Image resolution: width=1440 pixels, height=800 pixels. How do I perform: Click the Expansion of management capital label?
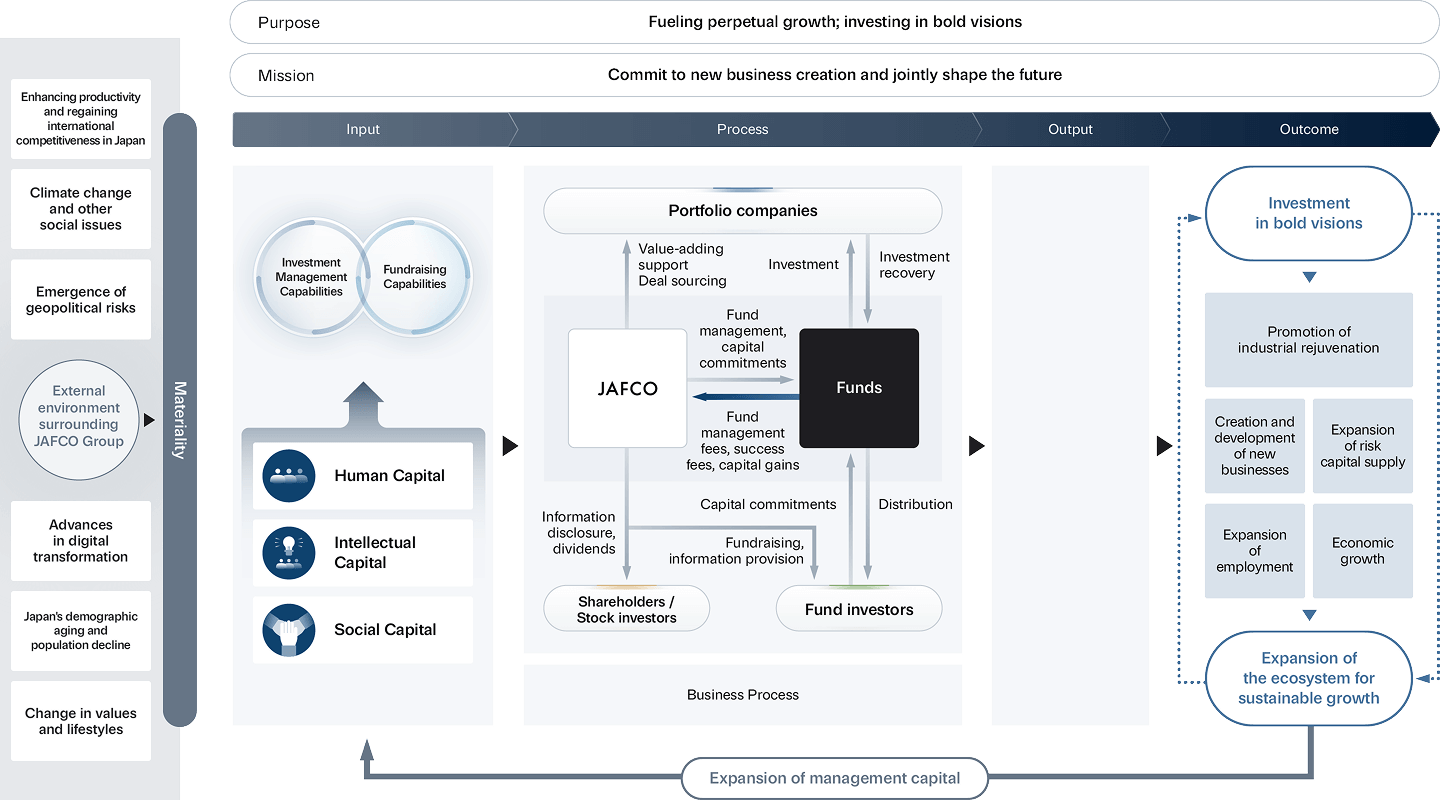(834, 778)
